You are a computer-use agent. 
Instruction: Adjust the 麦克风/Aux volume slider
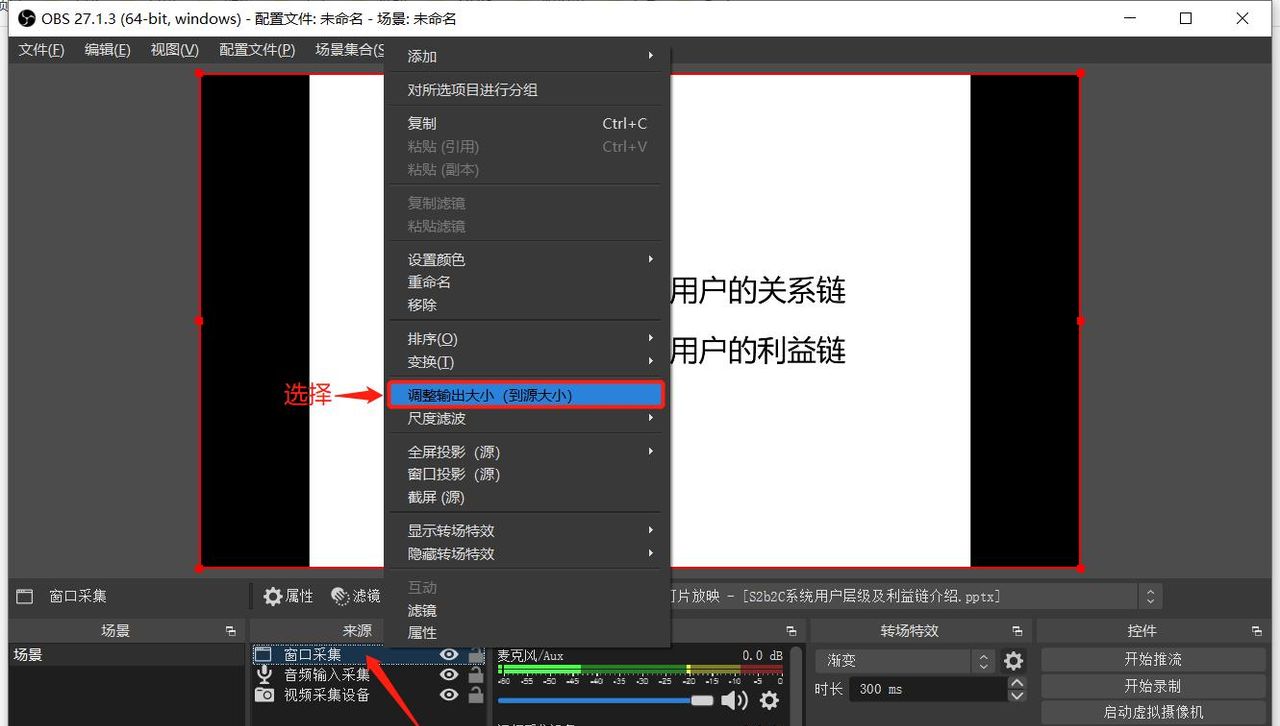(x=605, y=701)
